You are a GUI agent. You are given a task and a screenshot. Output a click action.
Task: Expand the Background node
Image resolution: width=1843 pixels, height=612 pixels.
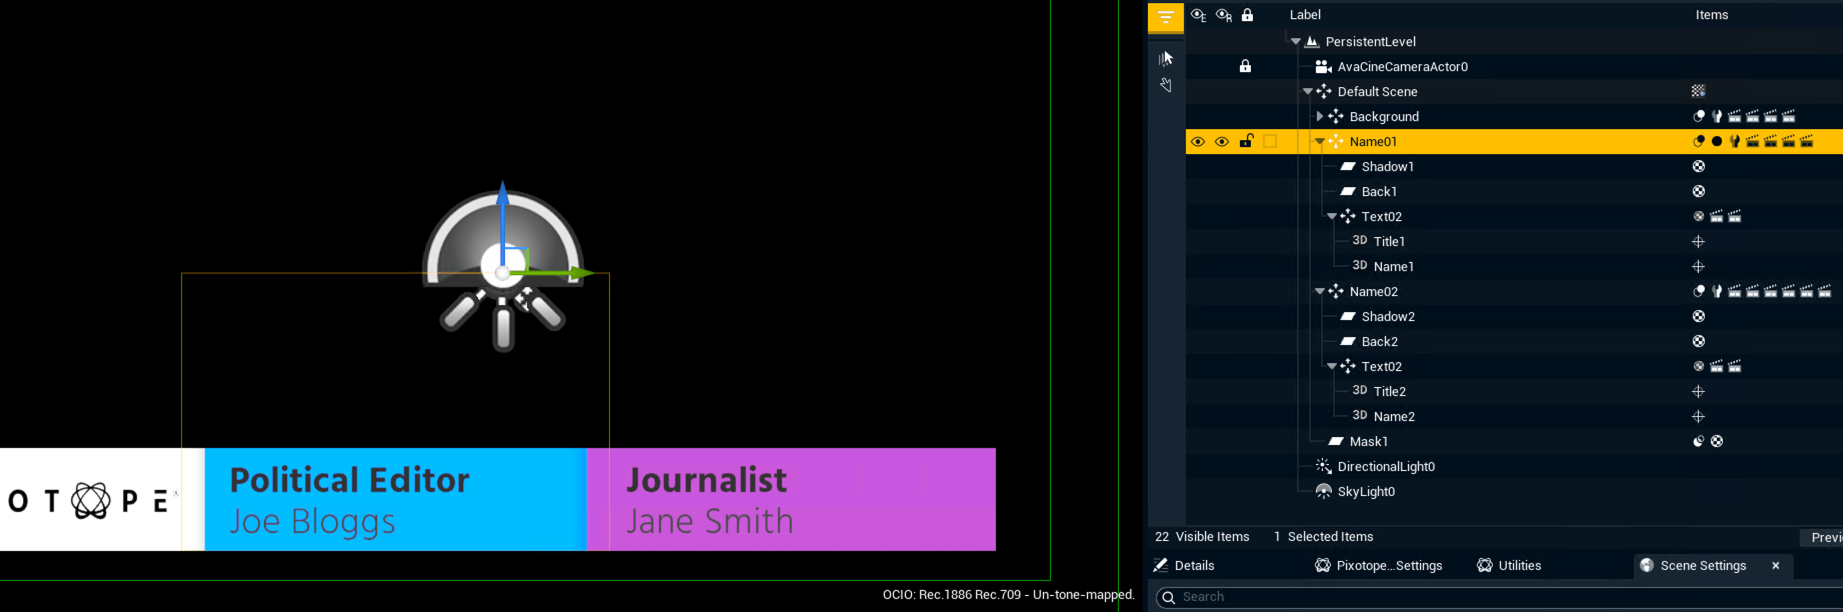(1320, 116)
